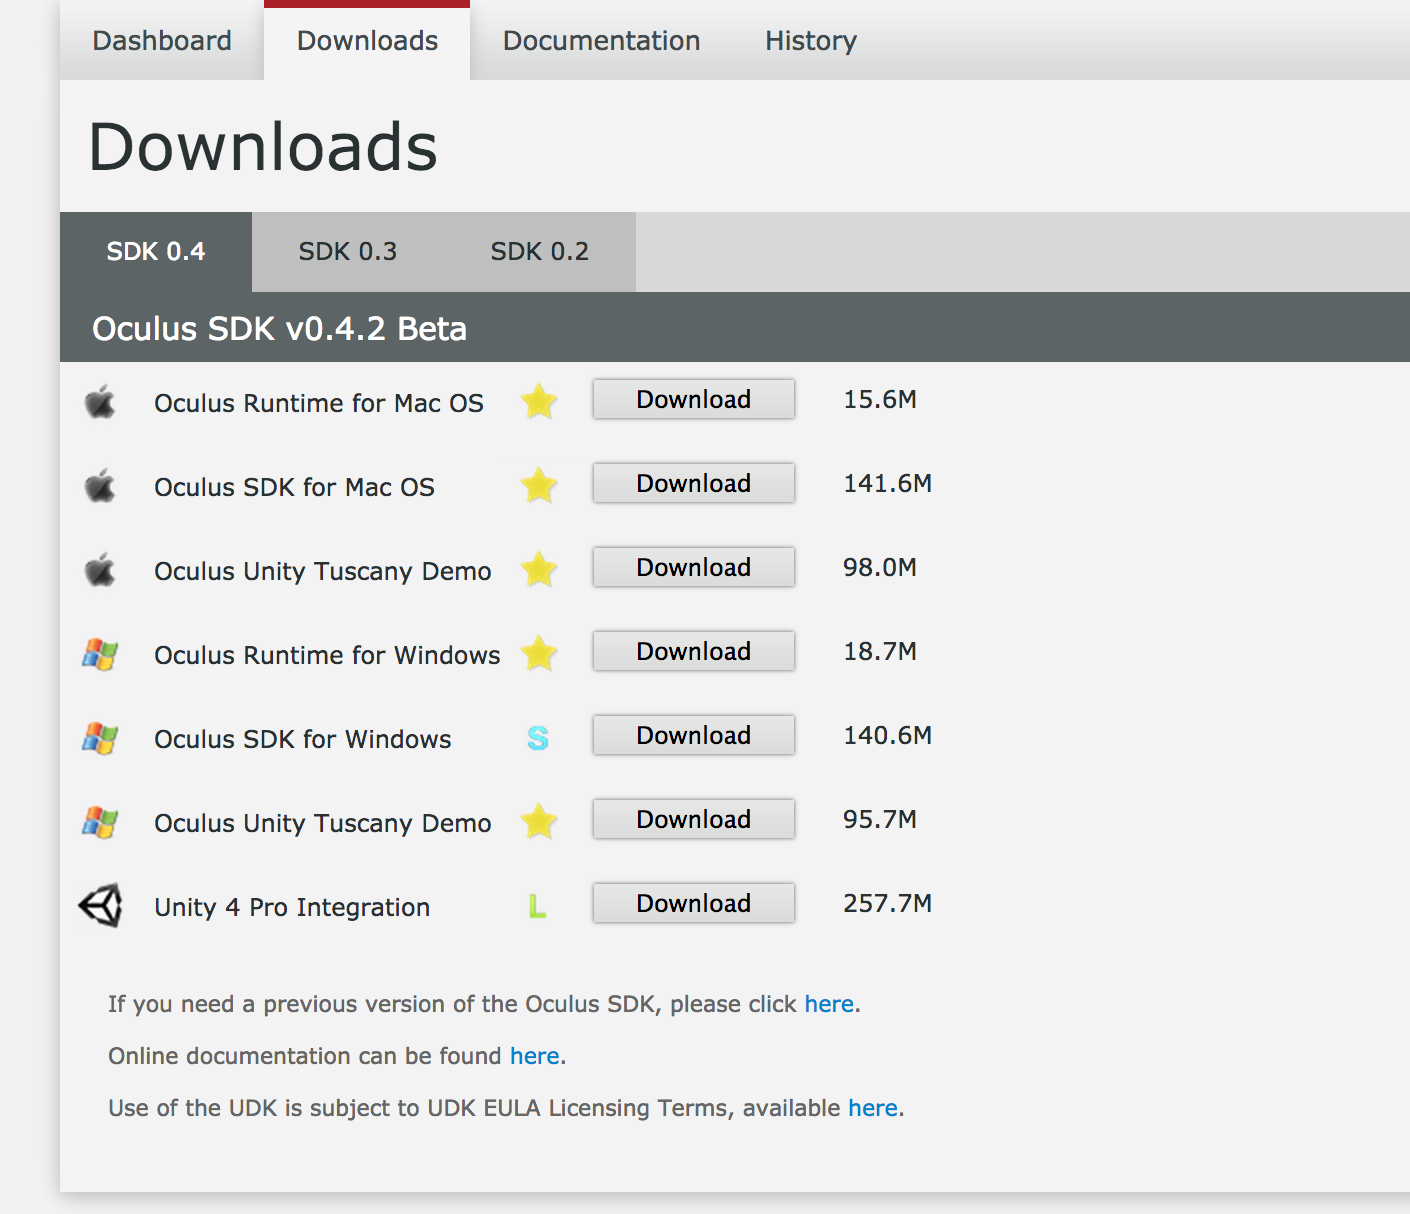Click star icon for Oculus Runtime for Mac OS

coord(539,402)
